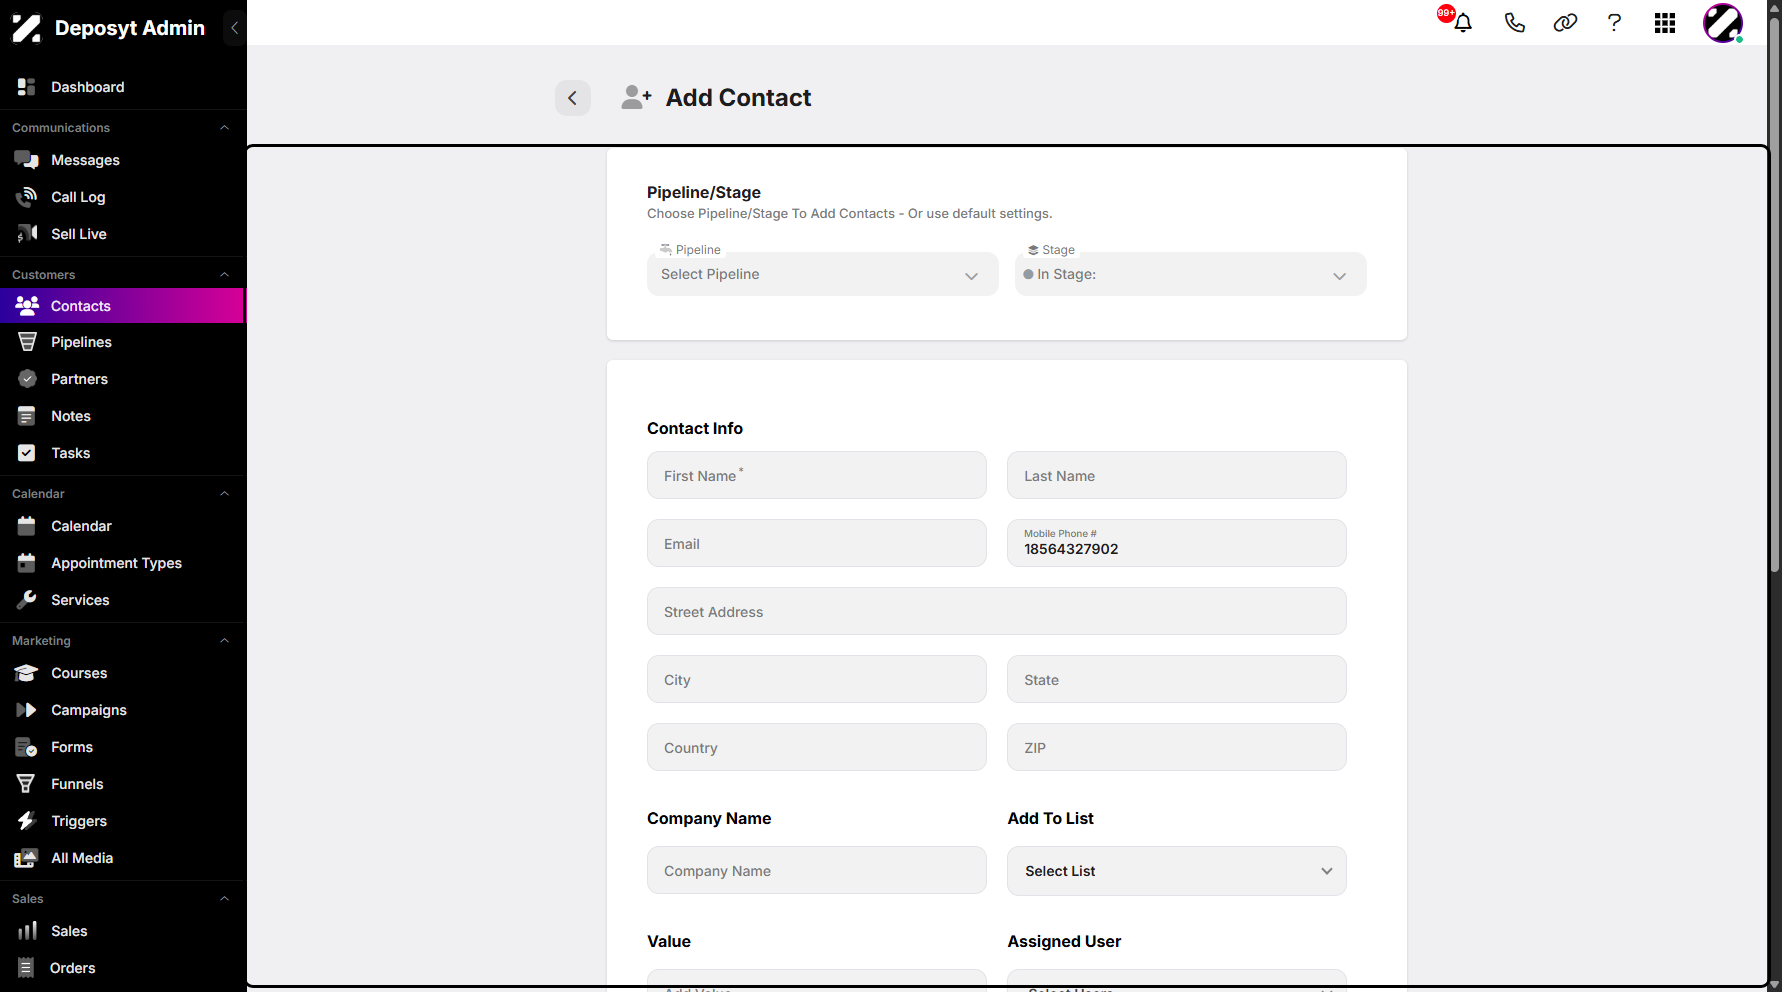The height and width of the screenshot is (992, 1782).
Task: Collapse the Marketing section
Action: (x=225, y=641)
